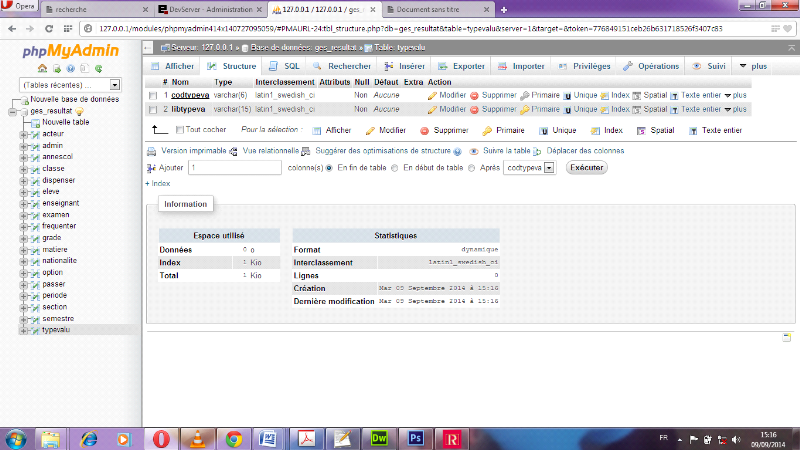Click eye icon for Suivre la table
Screen dimensions: 800x450
point(474,151)
